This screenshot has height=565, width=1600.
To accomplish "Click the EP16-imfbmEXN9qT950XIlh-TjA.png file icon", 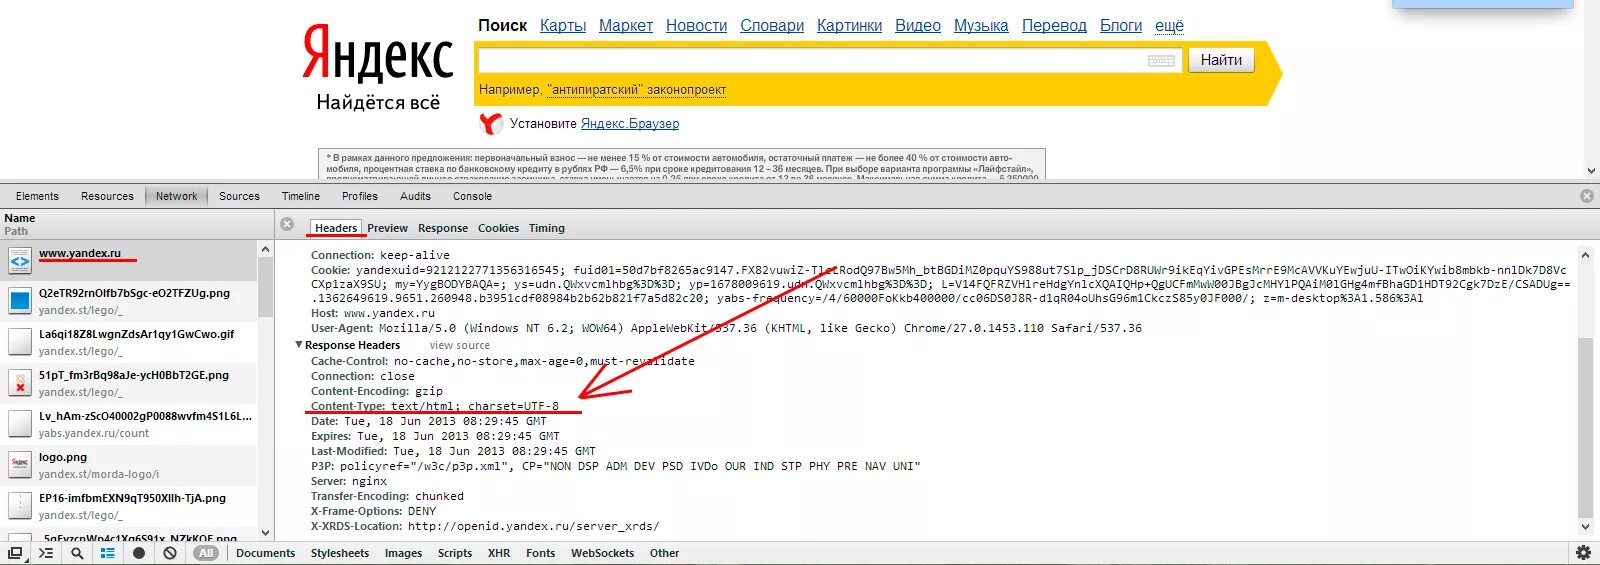I will coord(20,506).
